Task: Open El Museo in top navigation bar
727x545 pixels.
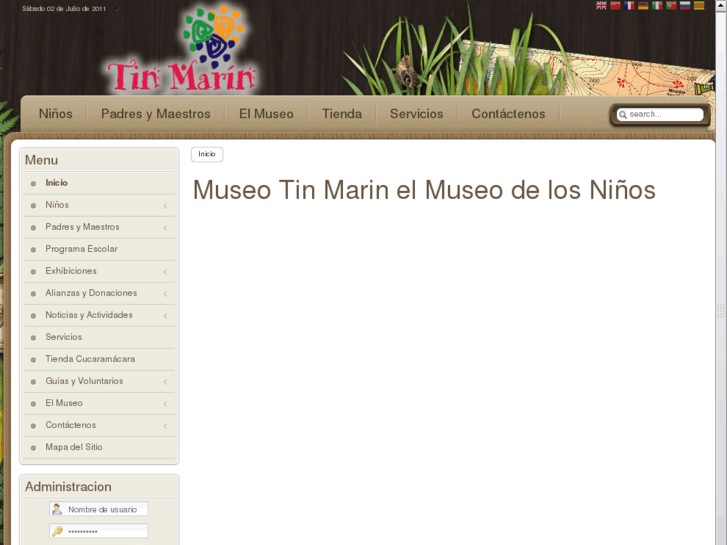Action: coord(266,114)
